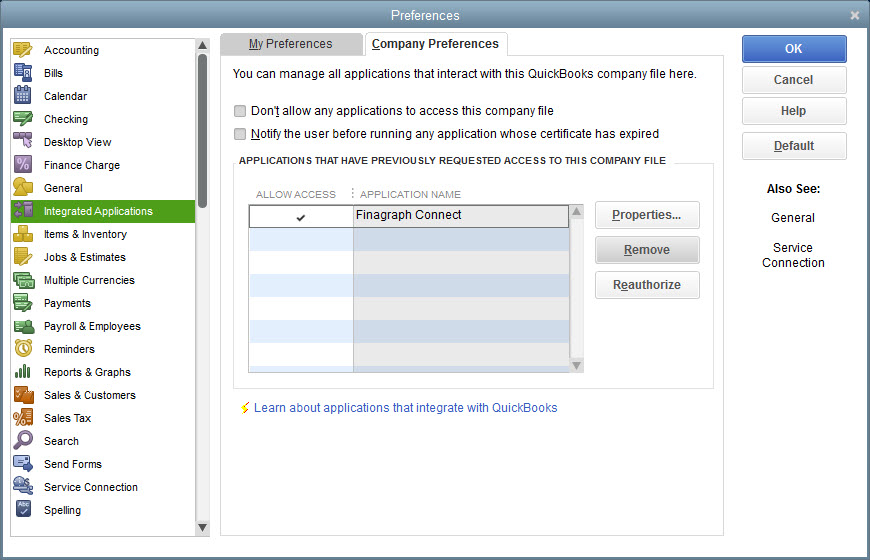870x560 pixels.
Task: Open Properties for selected application
Action: [x=647, y=215]
